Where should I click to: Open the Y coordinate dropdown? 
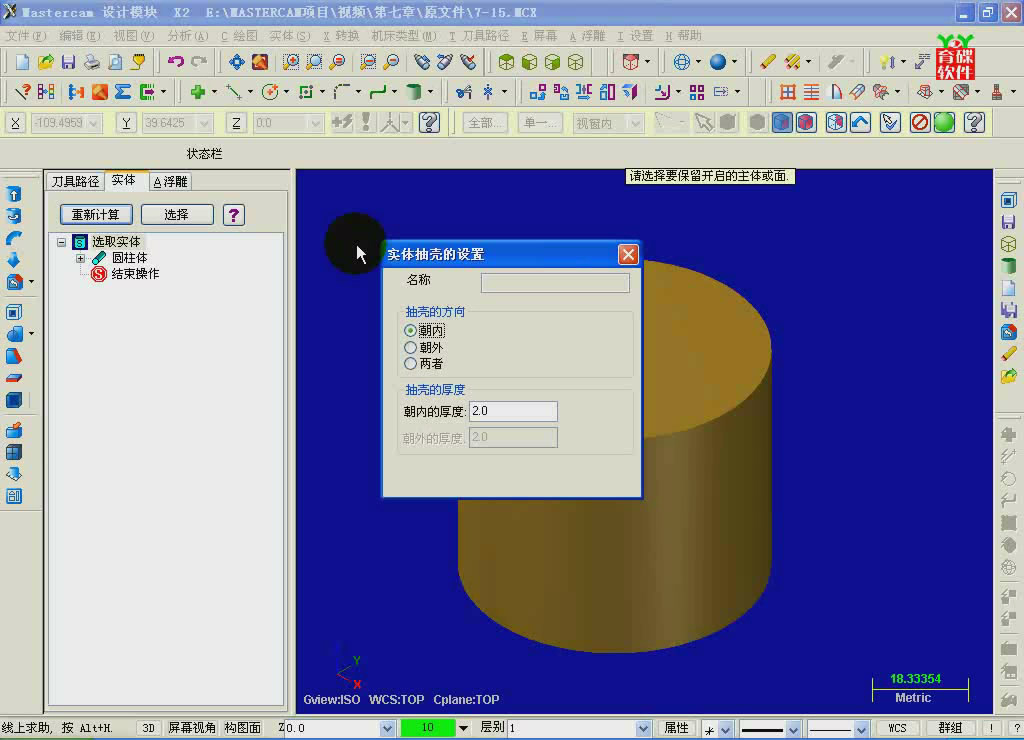tap(204, 123)
